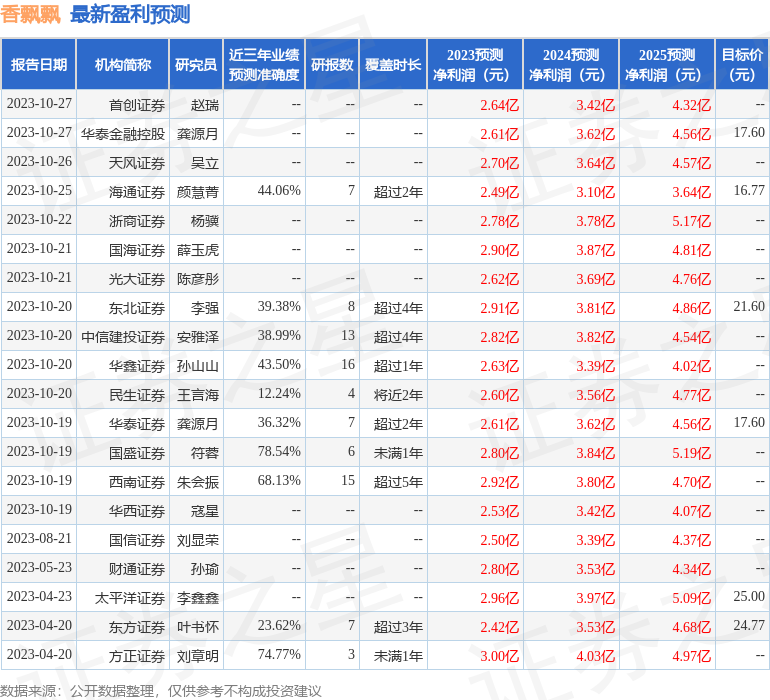Select the 华泰金融控股 institution cell
This screenshot has height=700, width=770.
click(x=123, y=134)
